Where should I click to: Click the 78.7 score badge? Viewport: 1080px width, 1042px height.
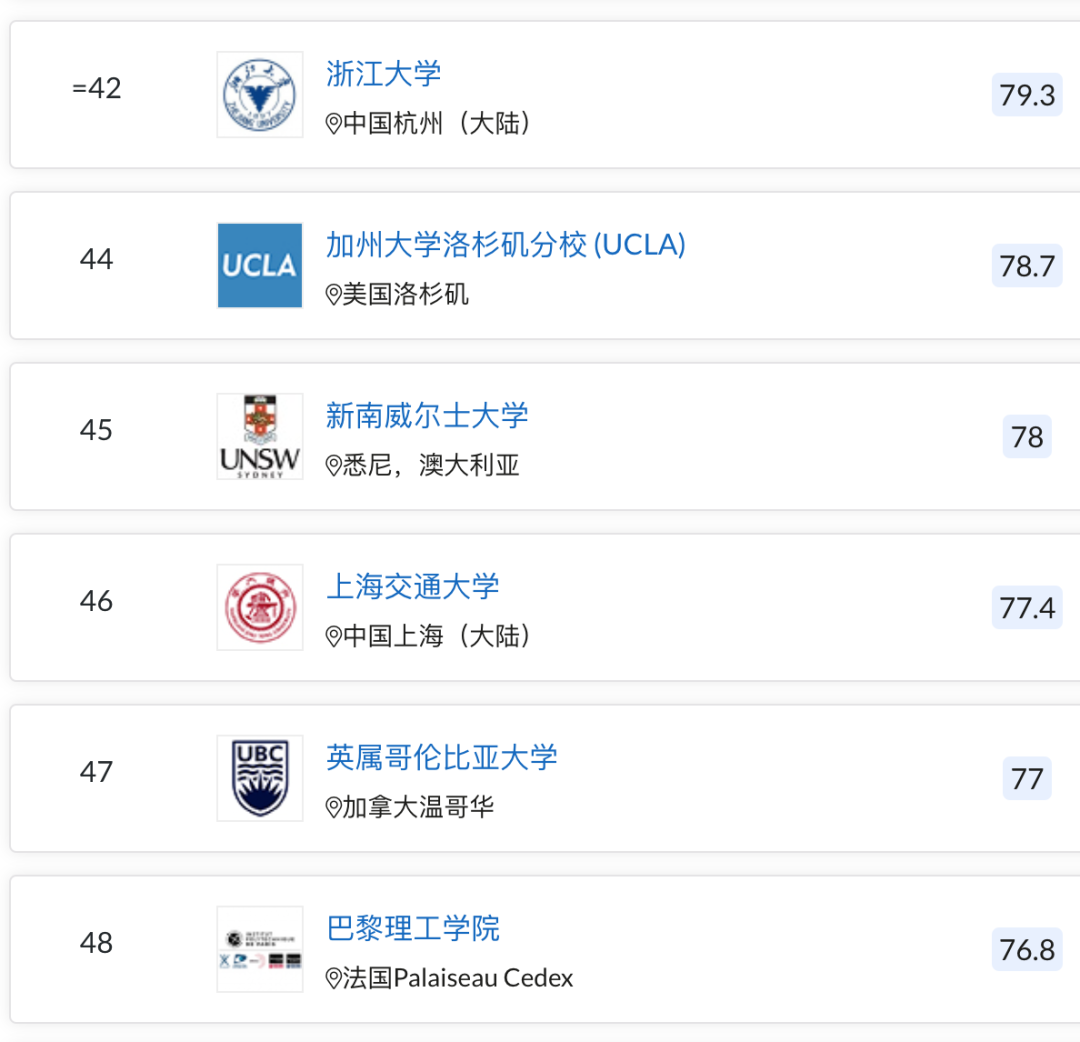[1027, 266]
